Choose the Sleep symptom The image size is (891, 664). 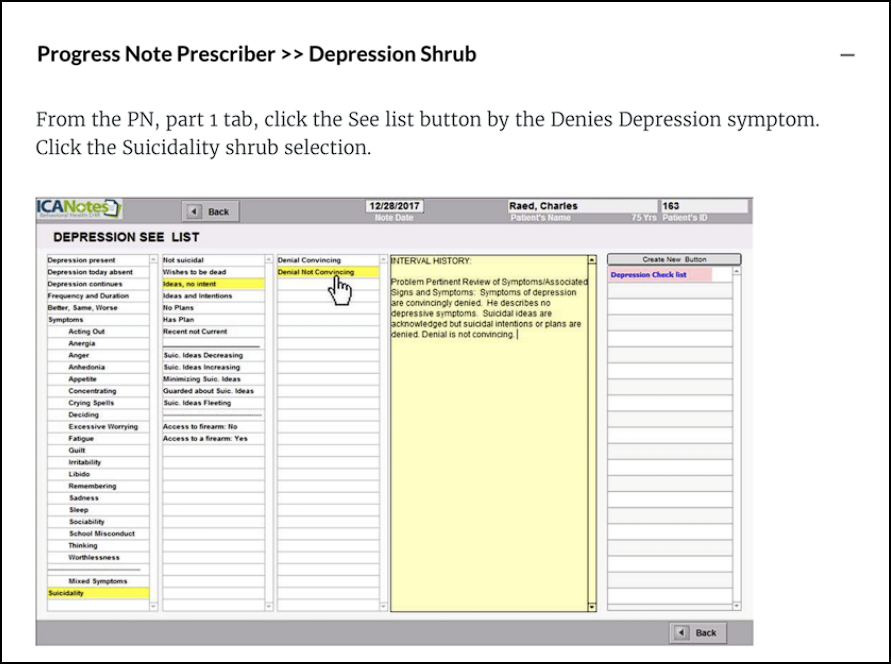[98, 510]
